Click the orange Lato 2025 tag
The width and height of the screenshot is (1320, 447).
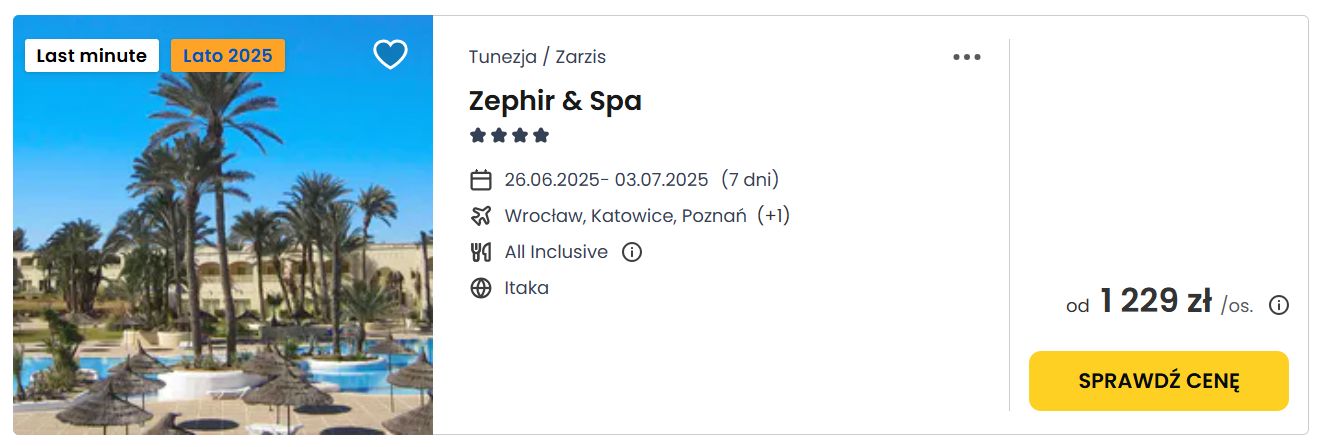(x=228, y=56)
